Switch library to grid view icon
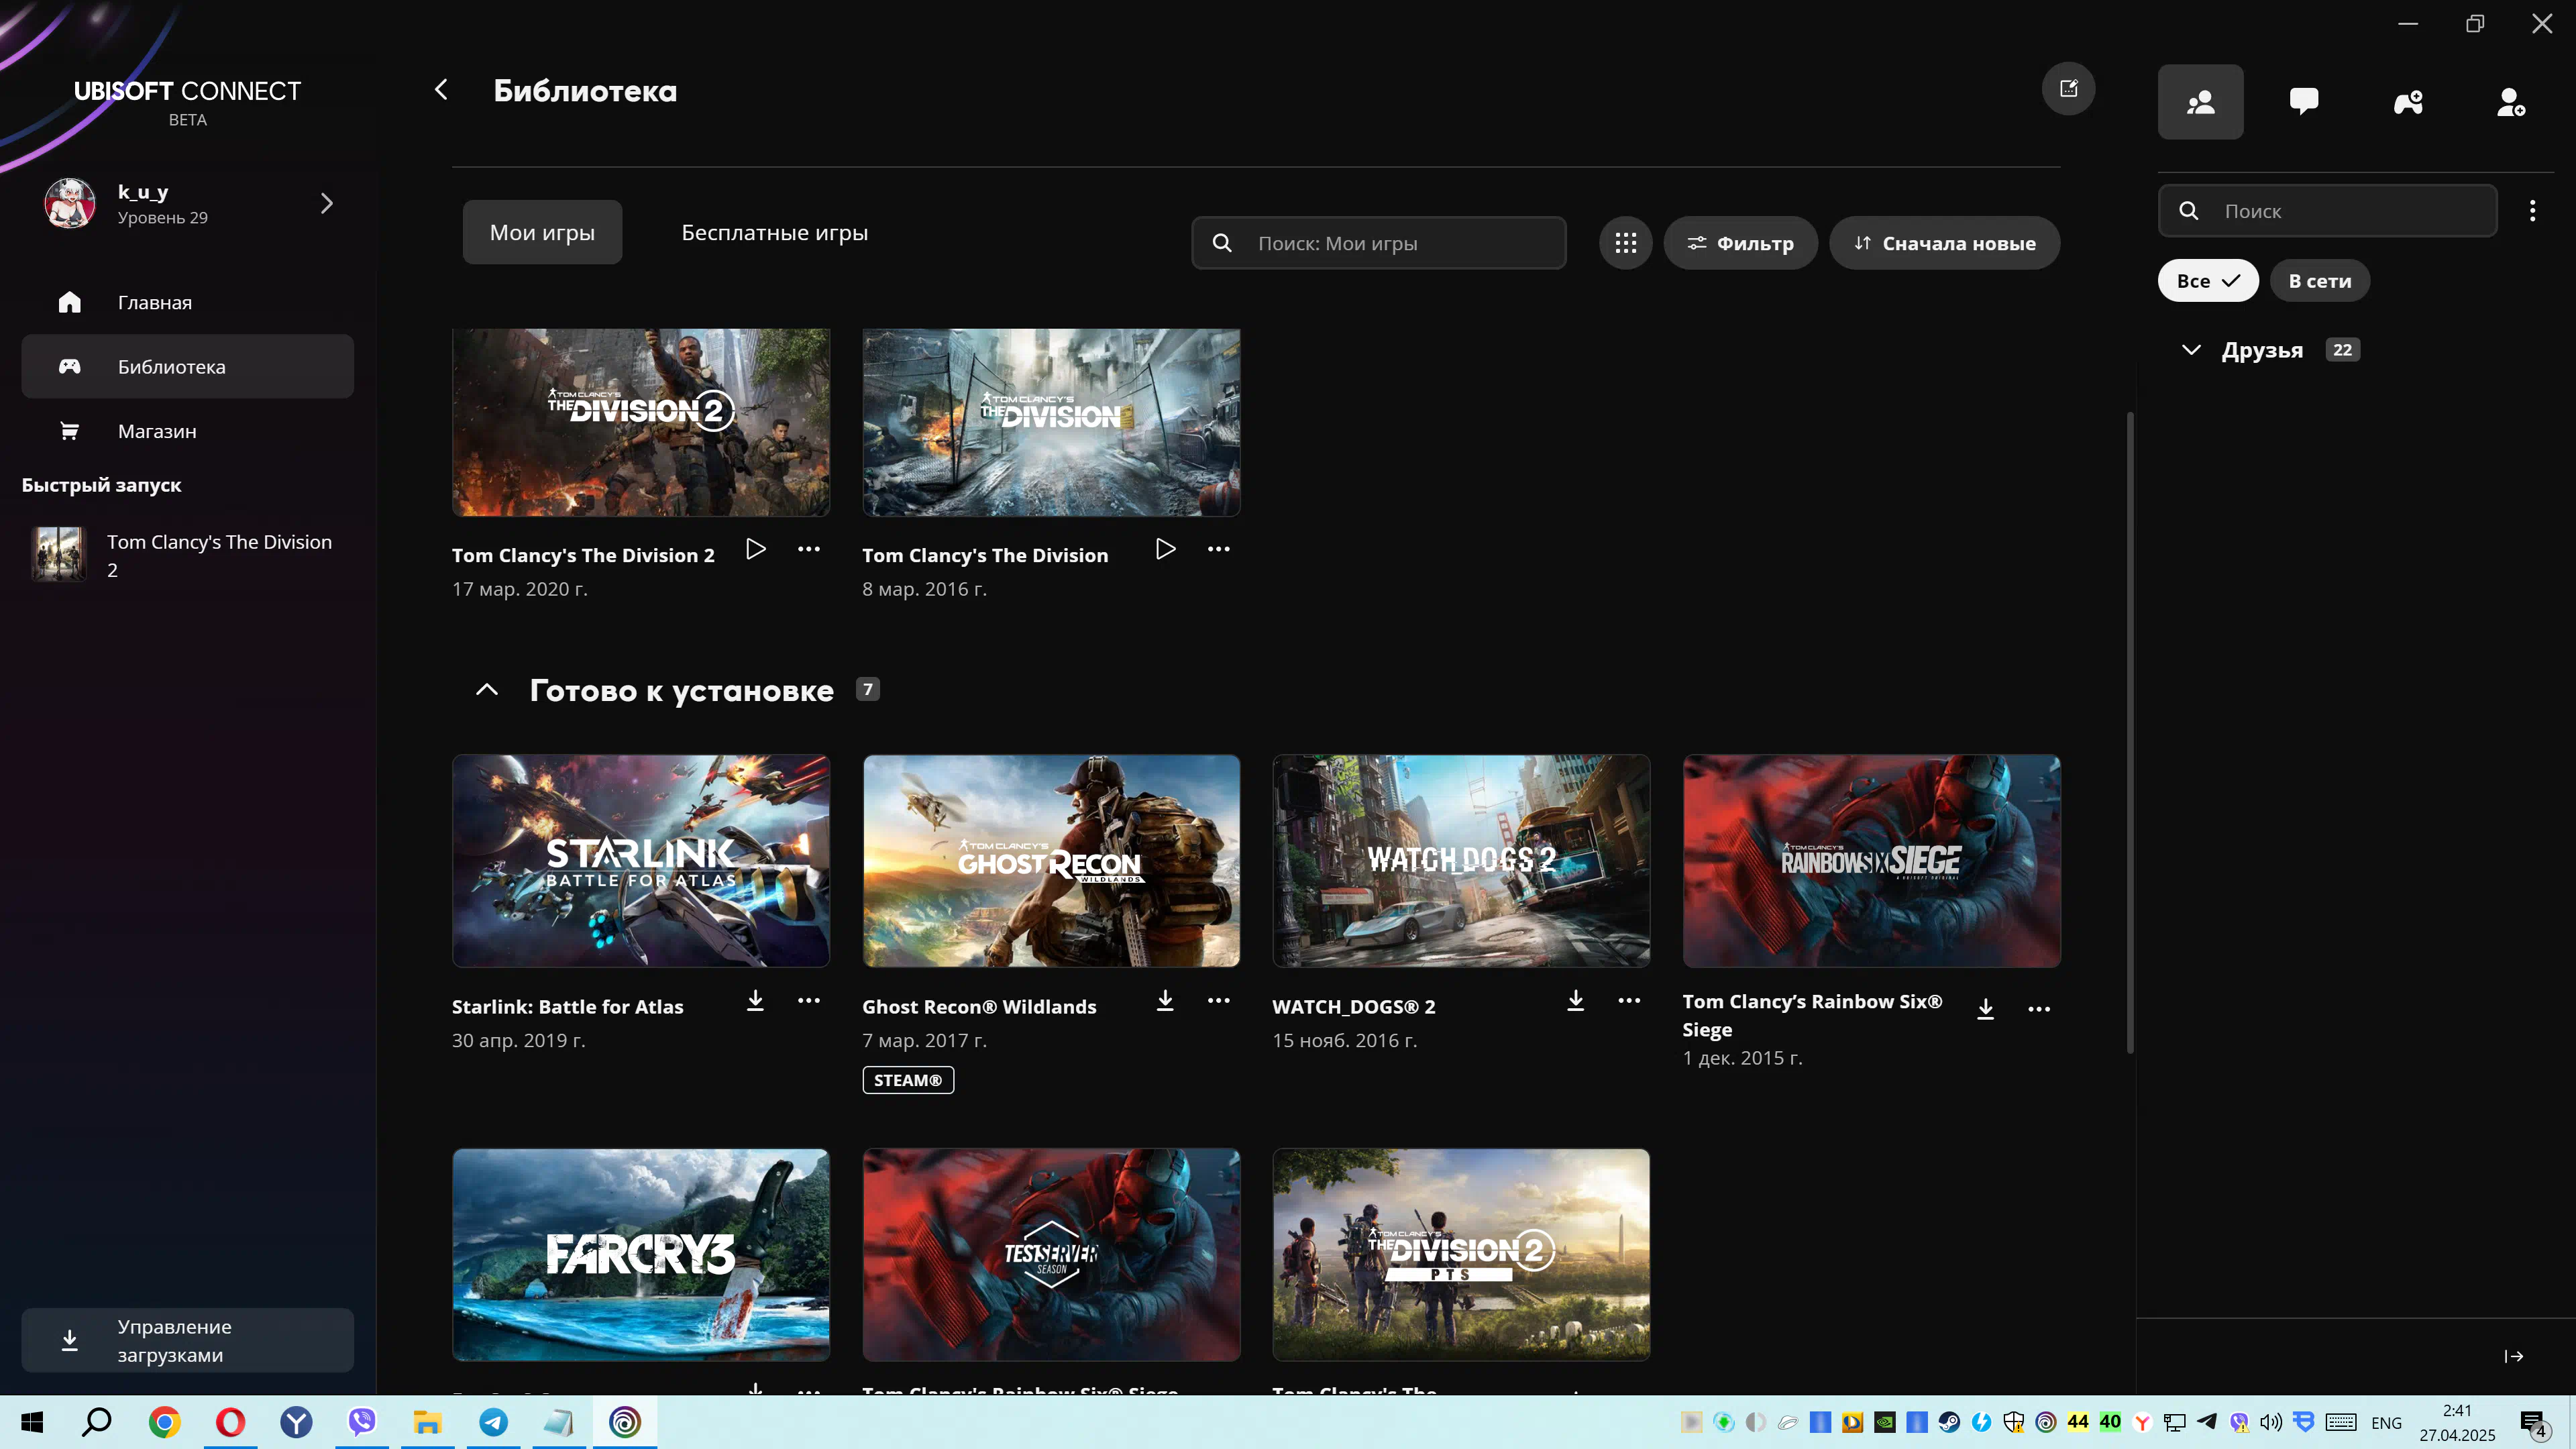Viewport: 2576px width, 1449px height. (1625, 243)
